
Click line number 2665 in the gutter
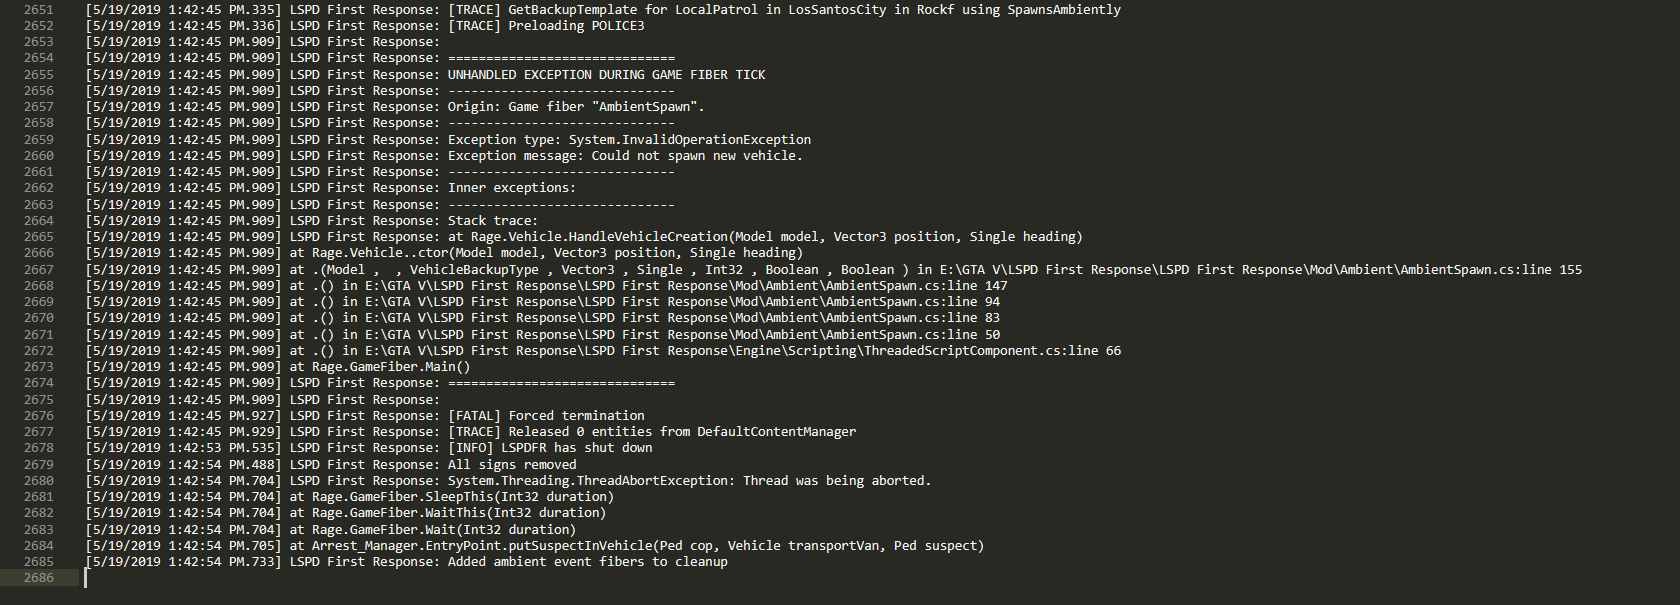[39, 237]
